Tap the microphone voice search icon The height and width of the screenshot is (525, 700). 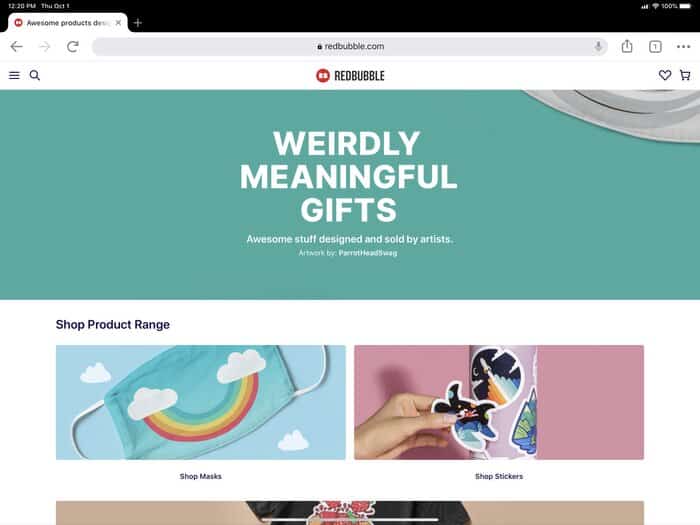click(x=598, y=46)
